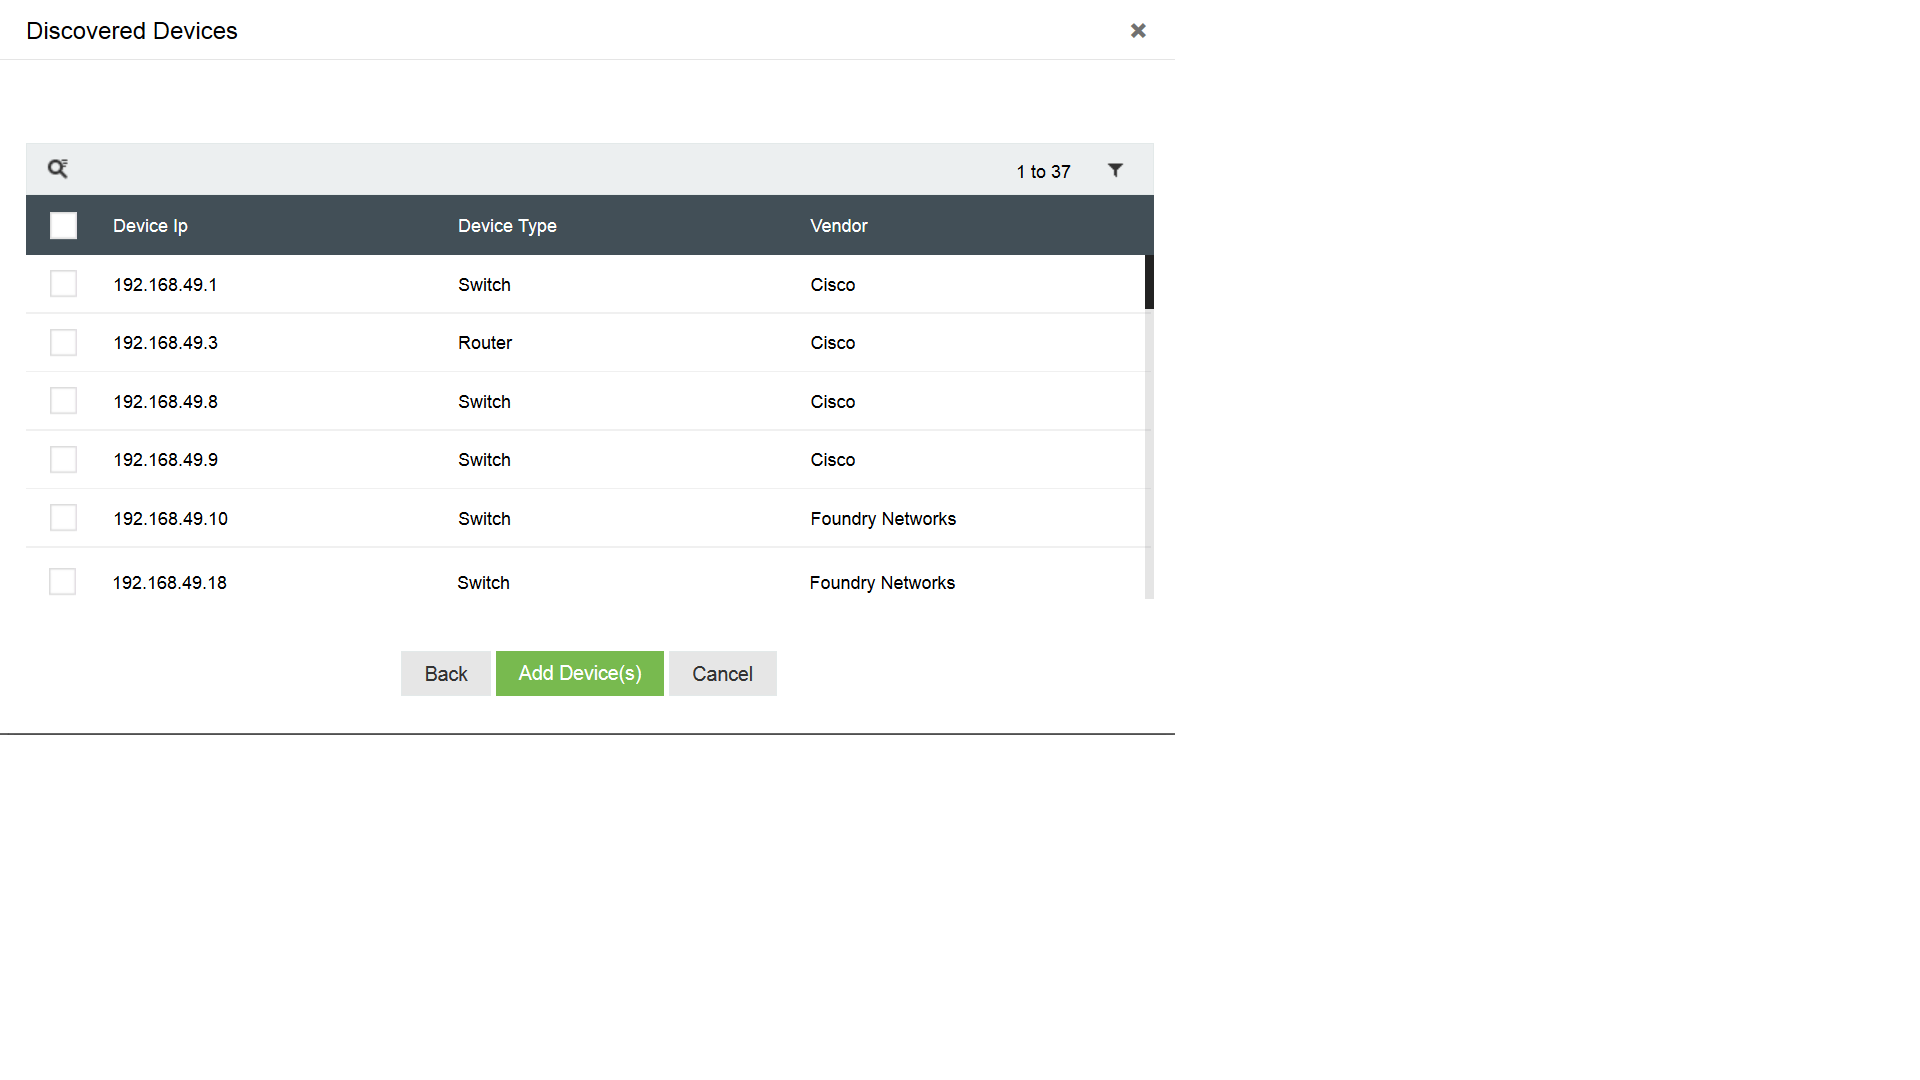The height and width of the screenshot is (1080, 1920).
Task: Open the filter icon near pagination
Action: pos(1115,170)
